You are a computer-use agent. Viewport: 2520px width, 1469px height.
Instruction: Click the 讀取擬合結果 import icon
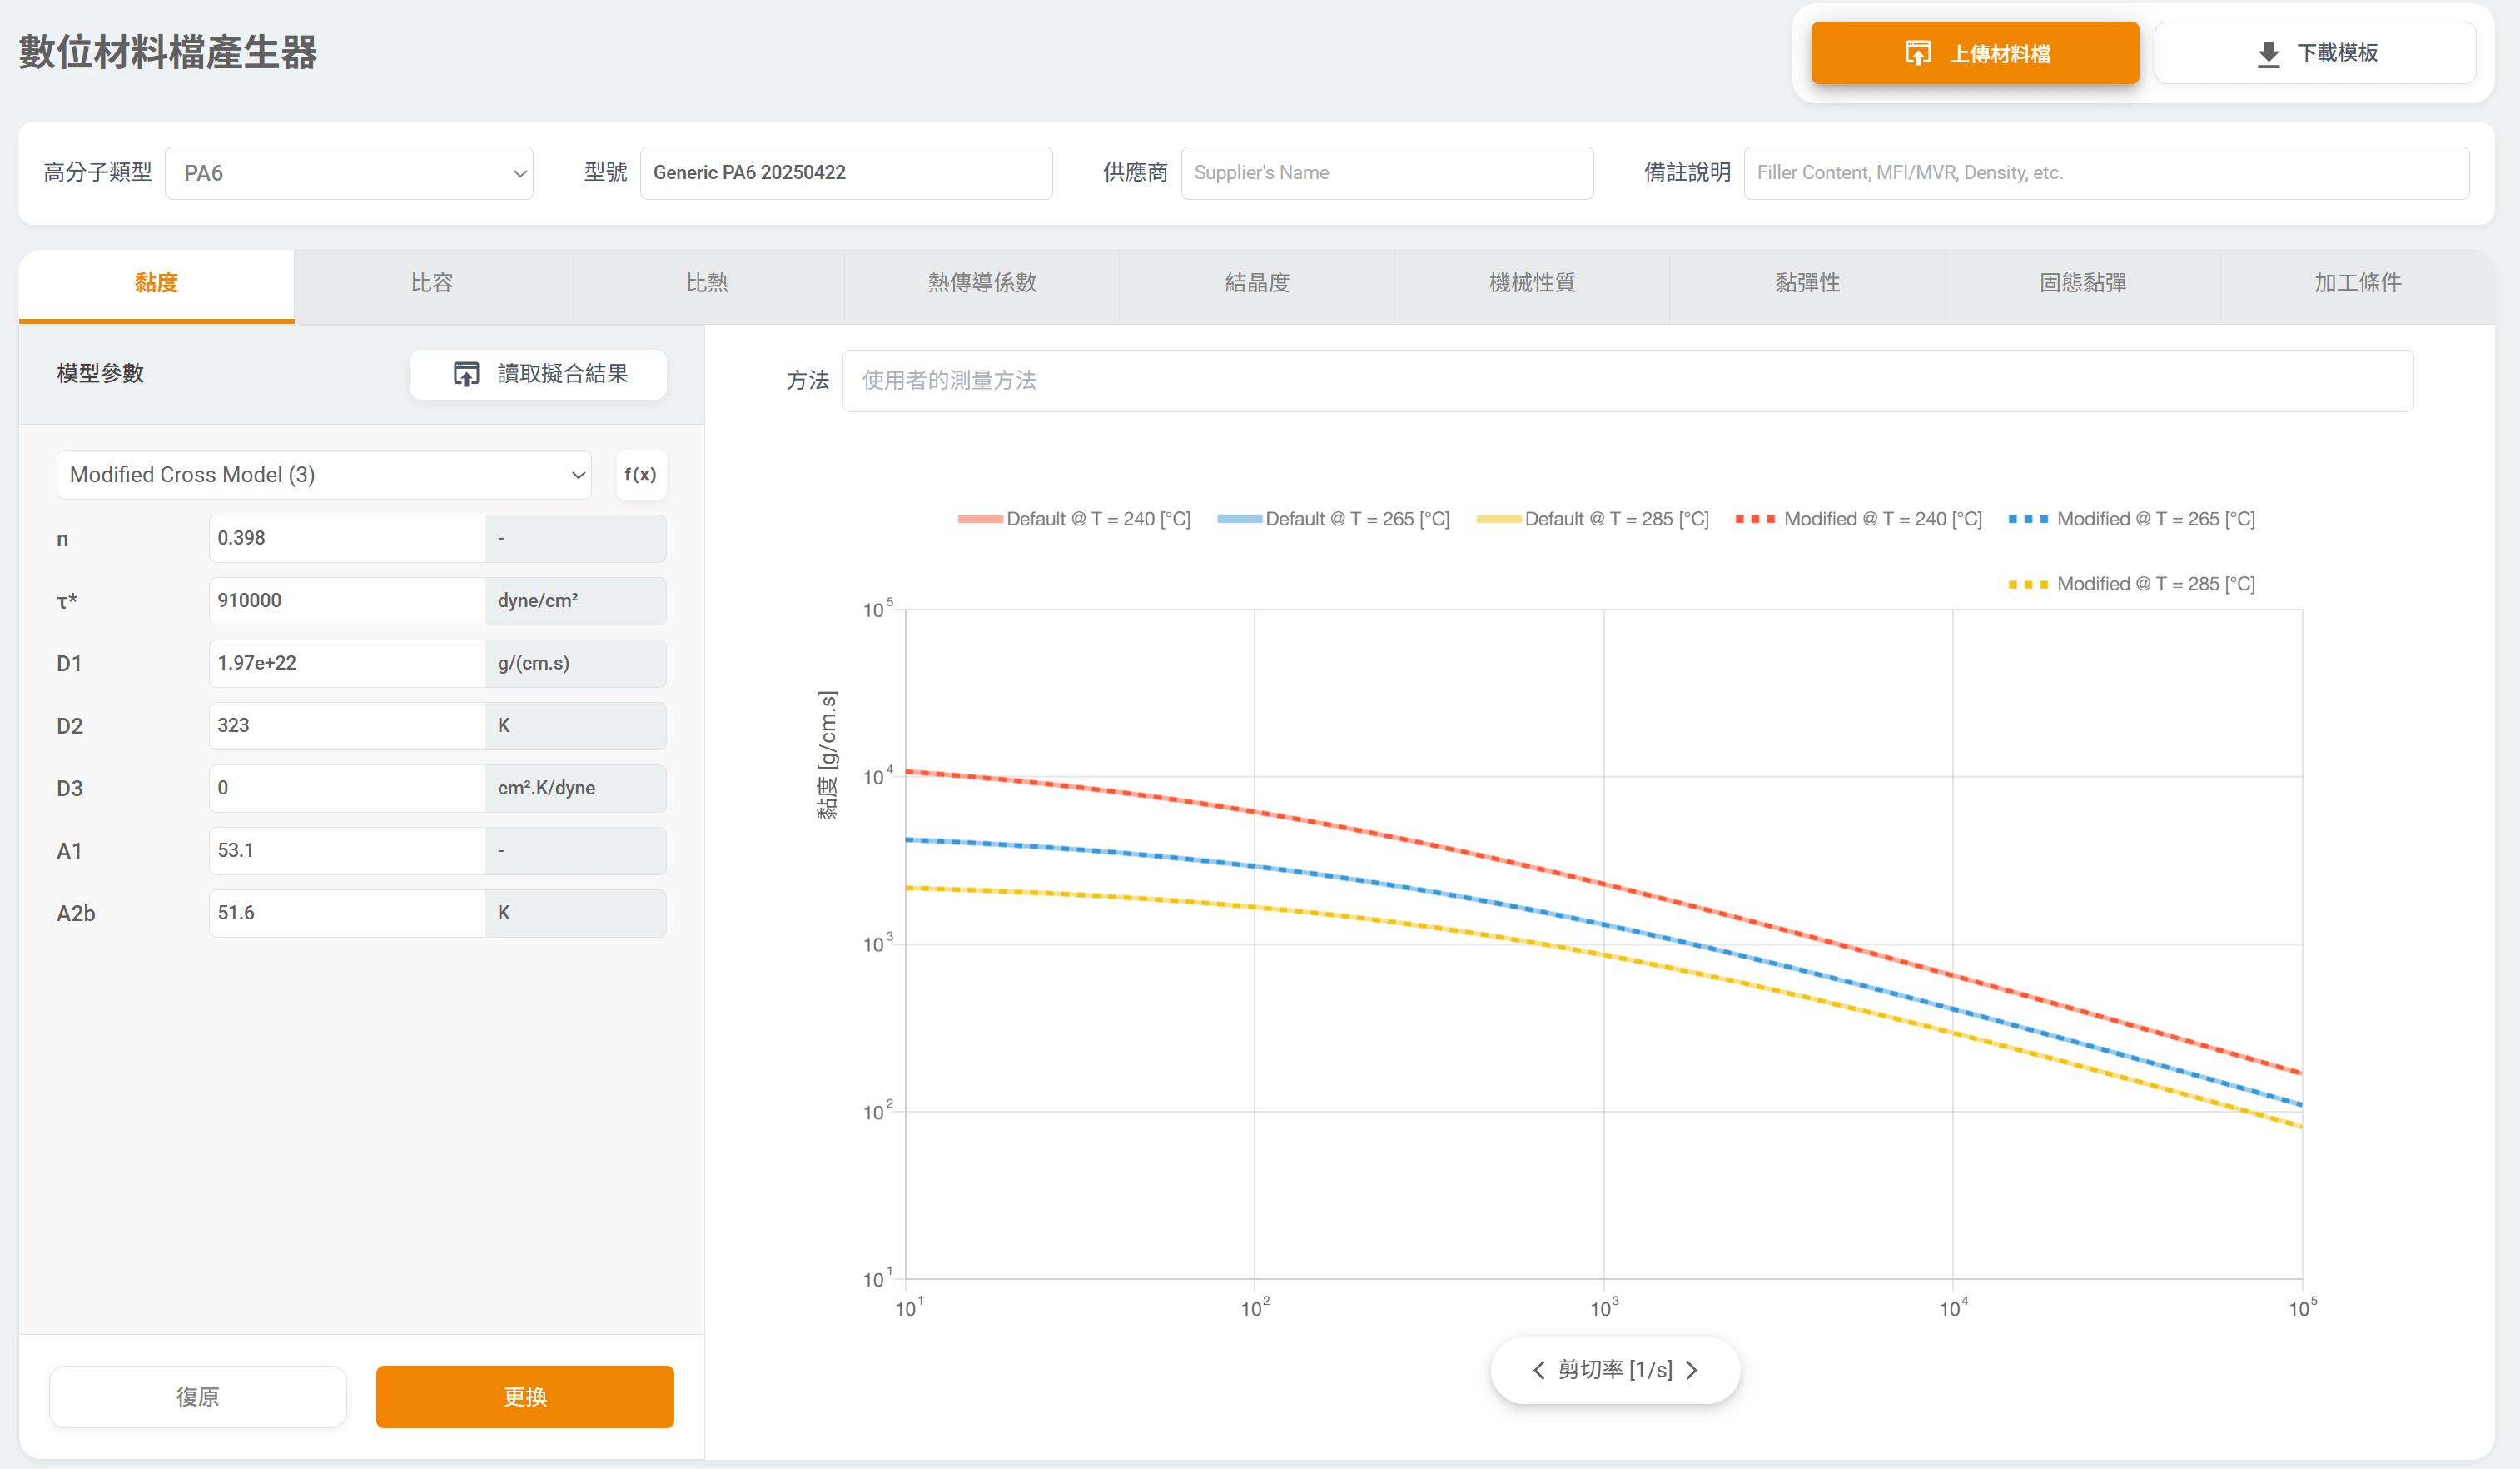[x=466, y=374]
